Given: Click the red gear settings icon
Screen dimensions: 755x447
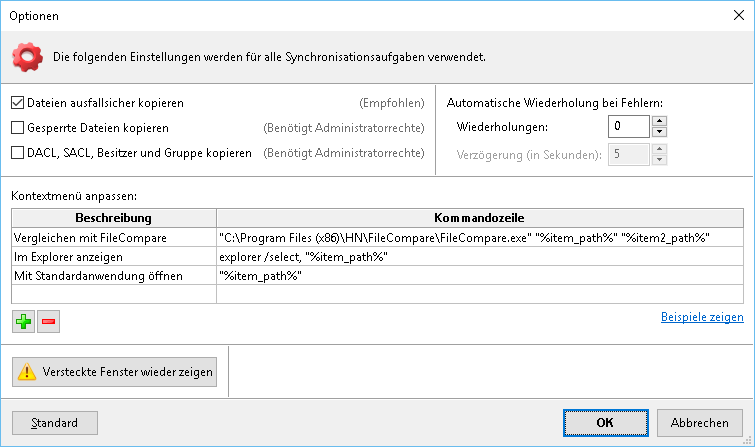Looking at the screenshot, I should [27, 57].
